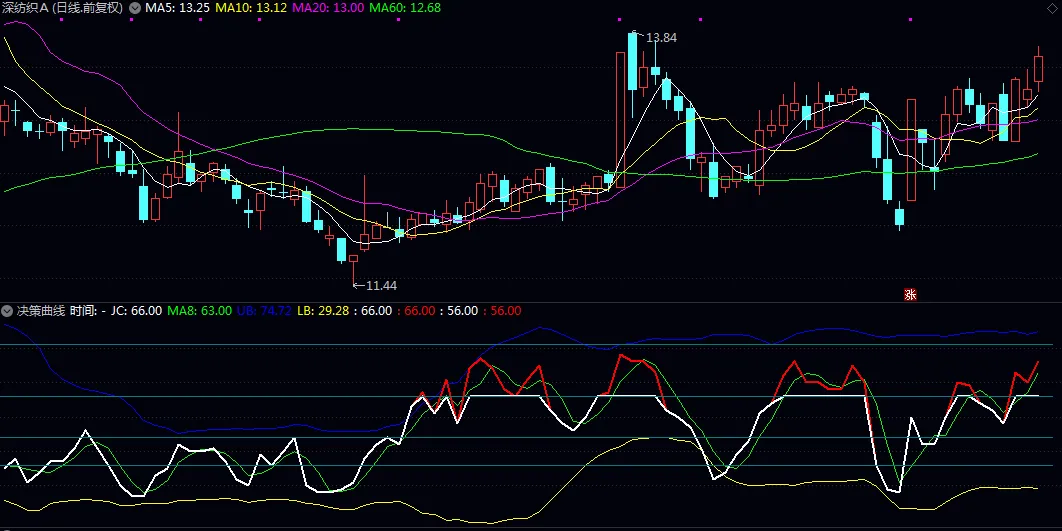Click the 时间: - label in indicator header
The width and height of the screenshot is (1062, 531).
[88, 311]
